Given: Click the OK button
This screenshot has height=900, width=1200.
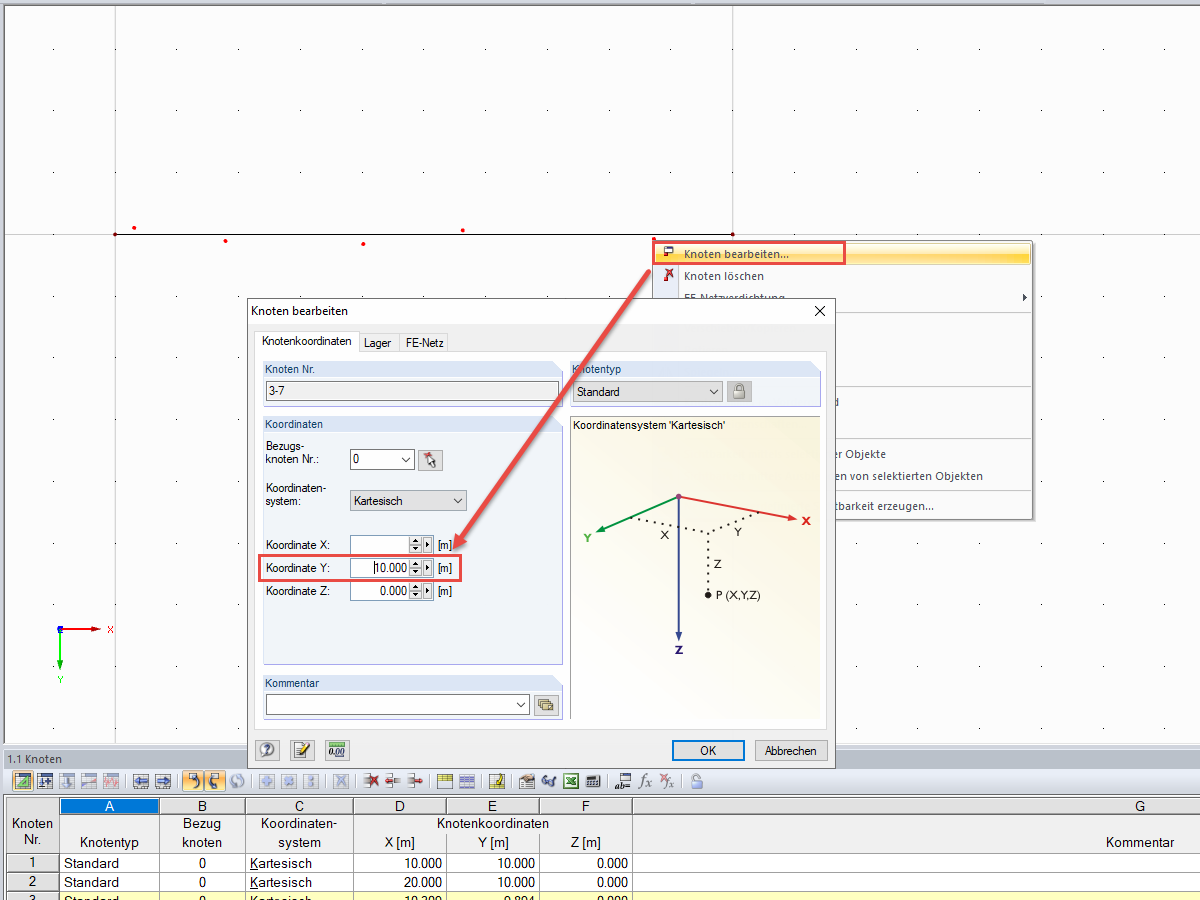Looking at the screenshot, I should pyautogui.click(x=708, y=750).
